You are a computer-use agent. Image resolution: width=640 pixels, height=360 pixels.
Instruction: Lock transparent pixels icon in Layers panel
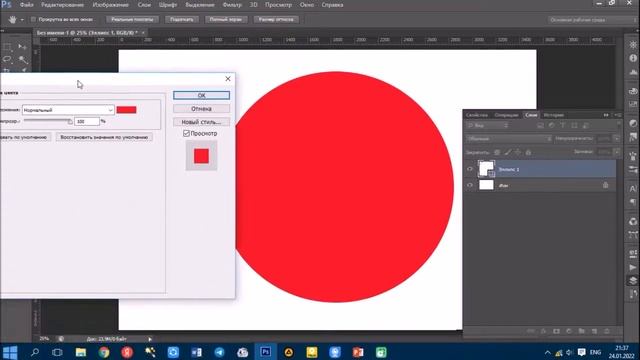pyautogui.click(x=497, y=152)
